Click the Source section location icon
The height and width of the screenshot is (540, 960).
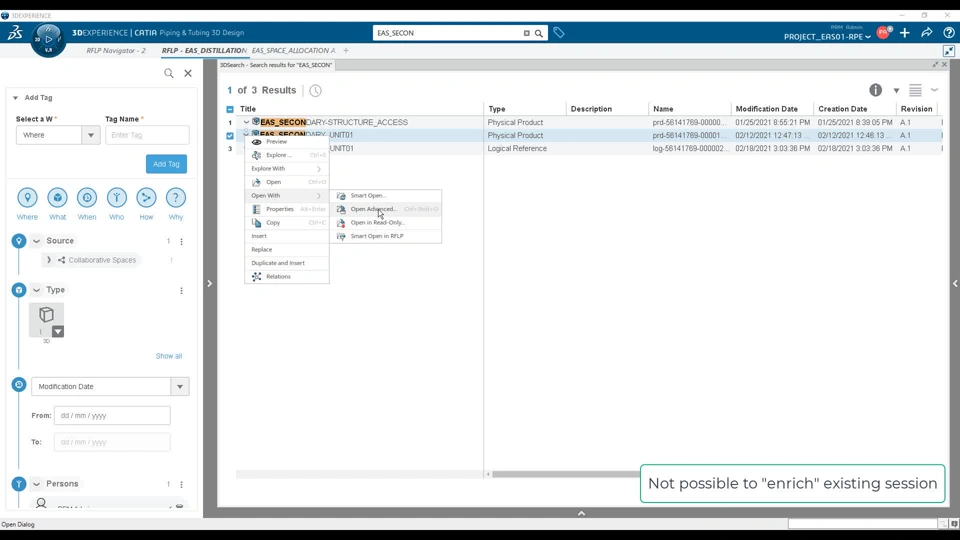click(x=19, y=241)
